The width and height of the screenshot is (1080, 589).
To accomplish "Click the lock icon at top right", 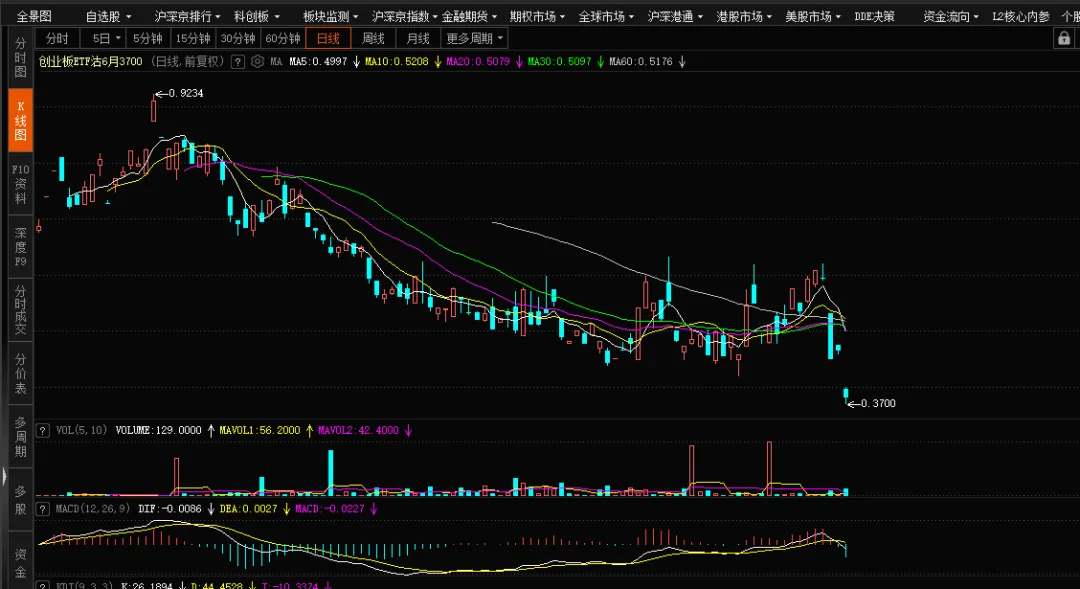I will pos(1064,39).
